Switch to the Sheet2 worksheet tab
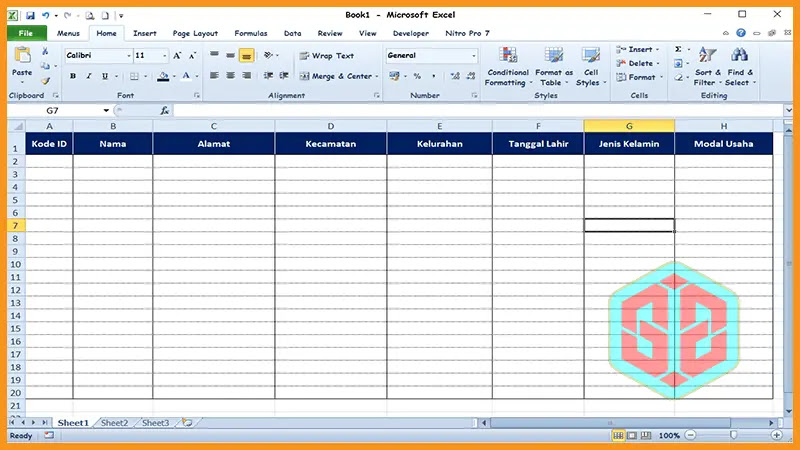 click(114, 423)
